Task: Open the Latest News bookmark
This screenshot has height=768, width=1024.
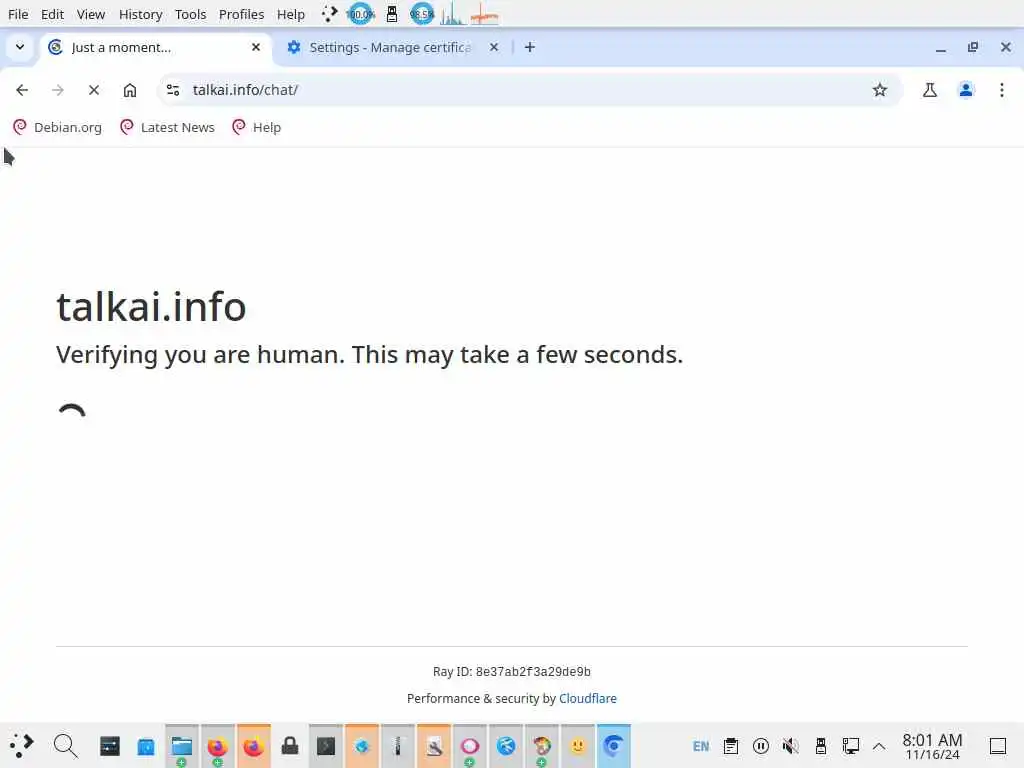Action: click(x=168, y=127)
